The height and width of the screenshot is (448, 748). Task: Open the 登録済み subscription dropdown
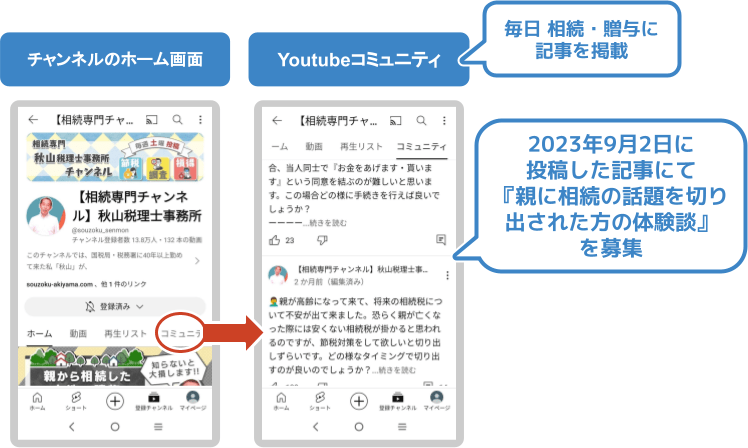click(x=115, y=307)
